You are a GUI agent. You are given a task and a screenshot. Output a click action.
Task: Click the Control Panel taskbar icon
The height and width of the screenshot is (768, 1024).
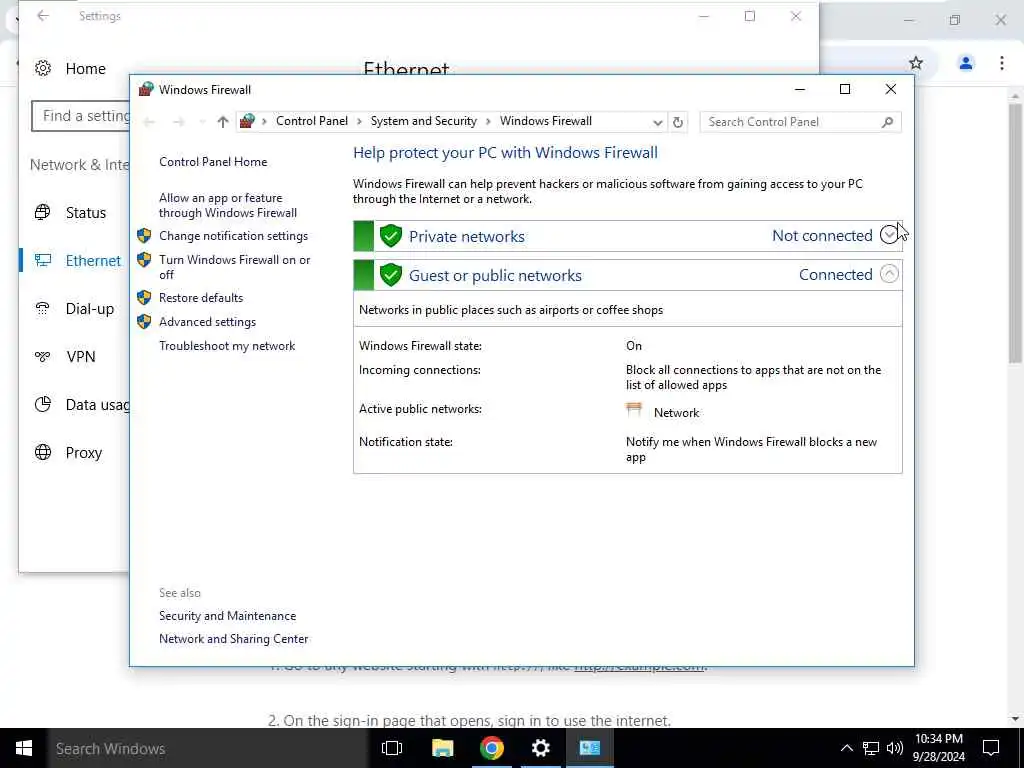coord(589,748)
